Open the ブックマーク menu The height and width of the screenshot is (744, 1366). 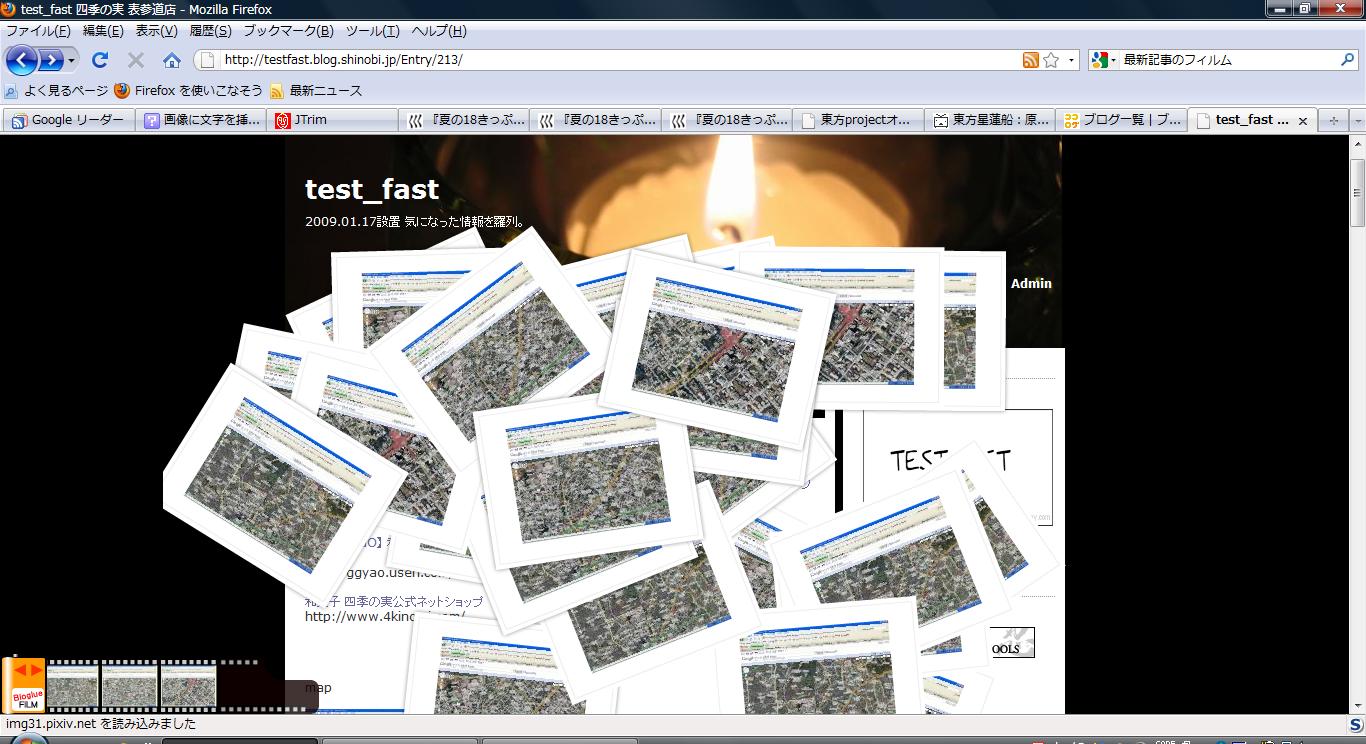(288, 31)
